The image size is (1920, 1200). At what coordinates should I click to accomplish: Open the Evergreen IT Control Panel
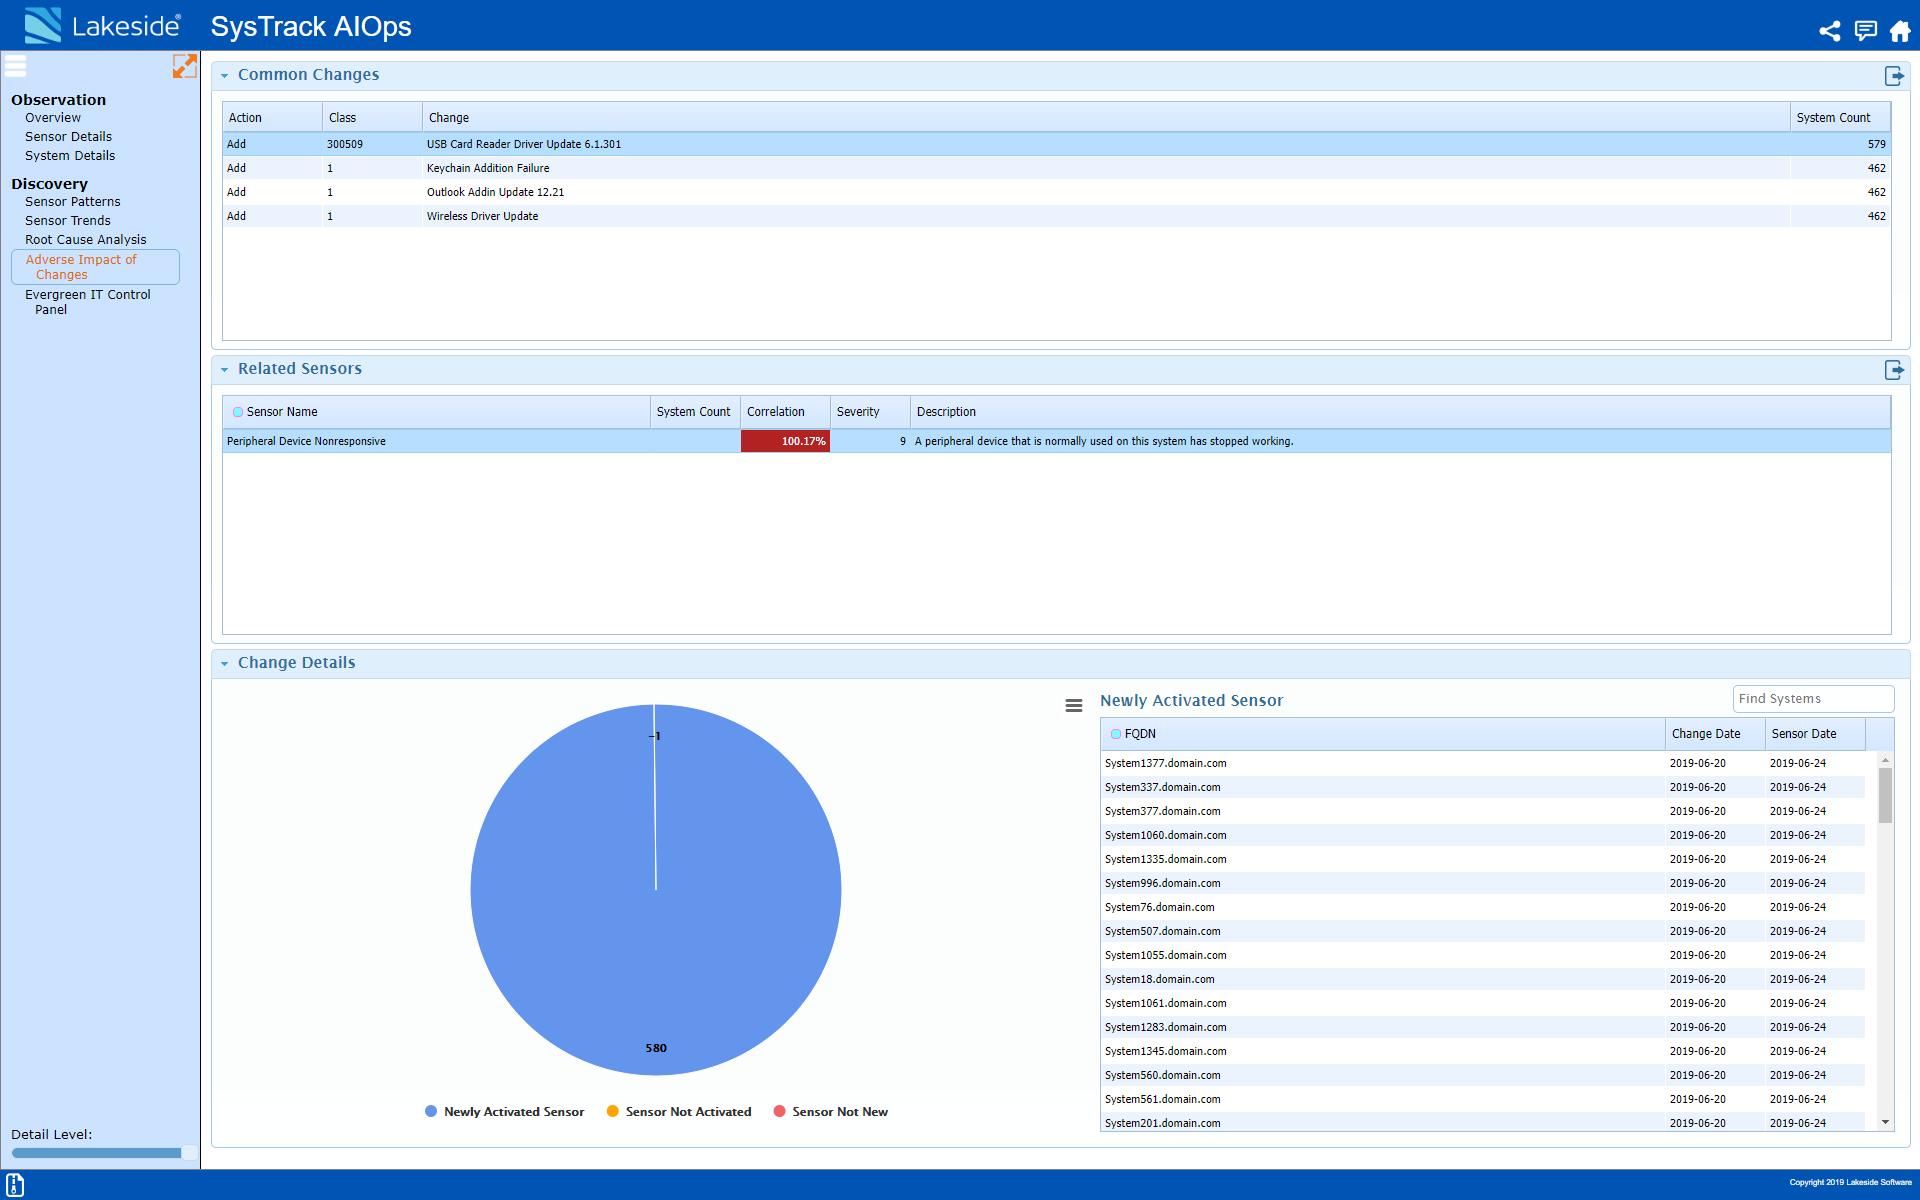pos(88,302)
